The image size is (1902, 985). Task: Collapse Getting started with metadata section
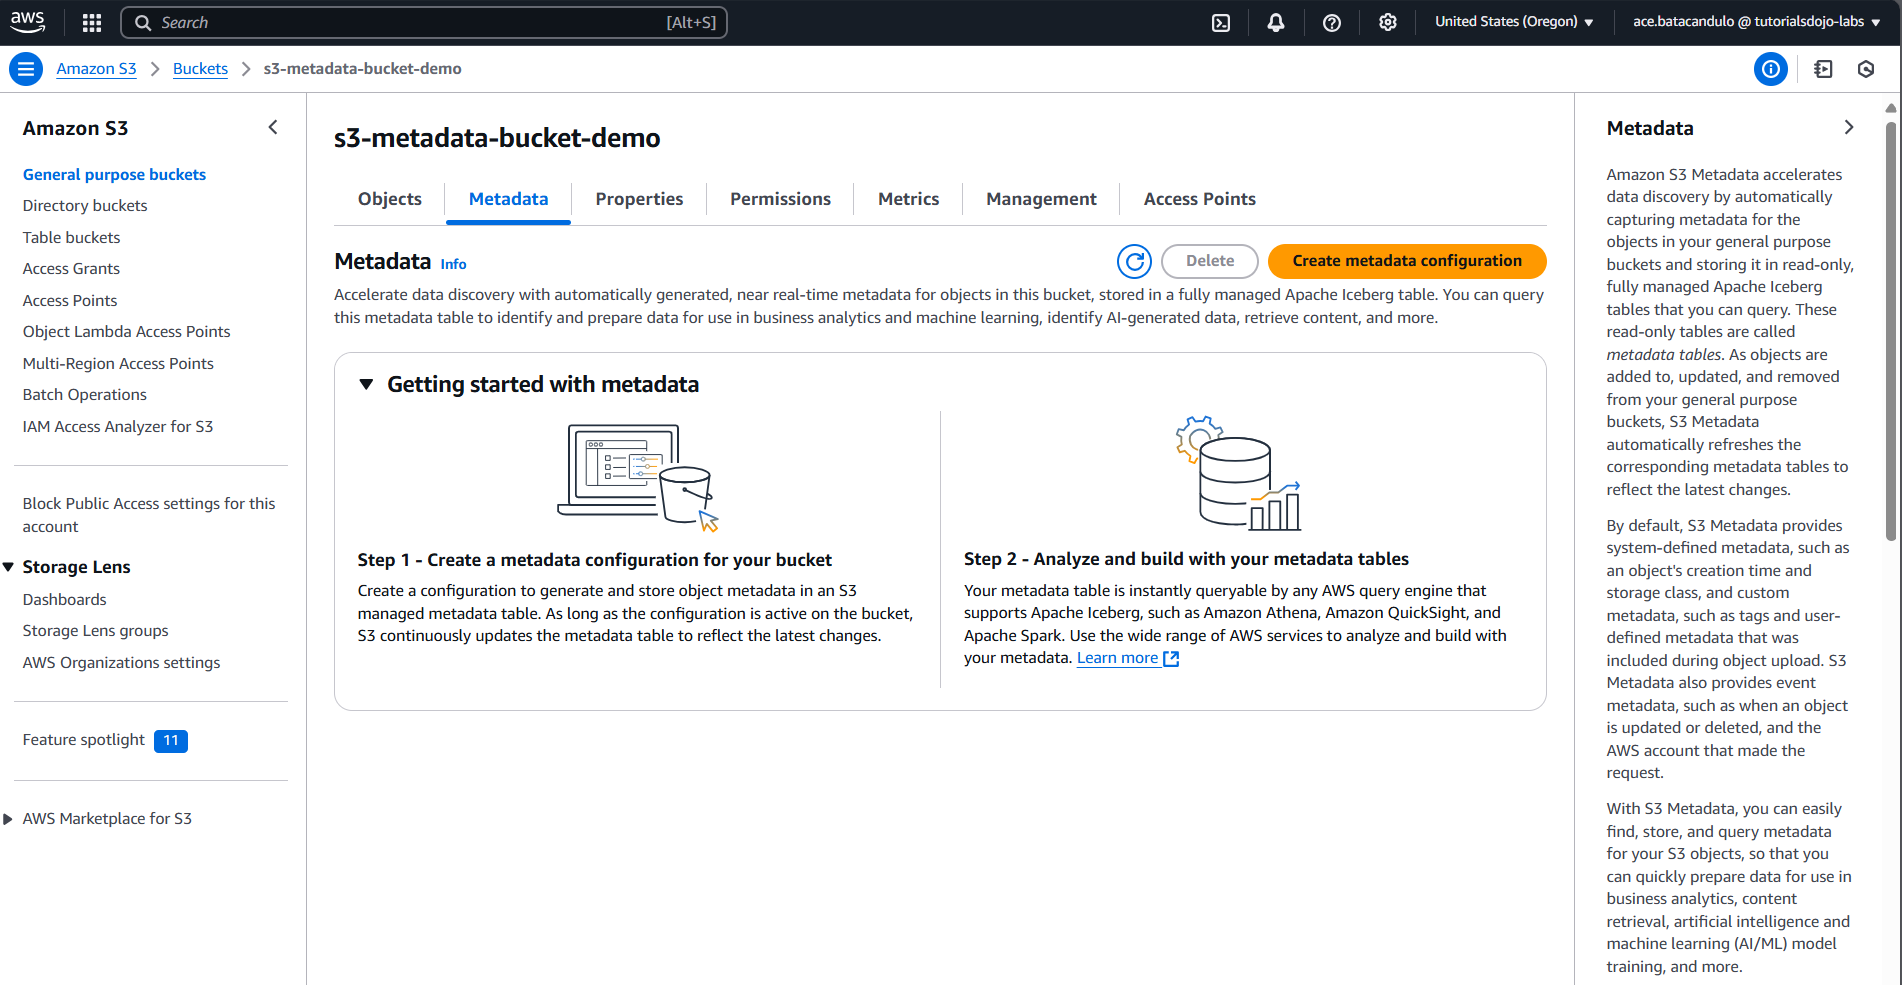pyautogui.click(x=366, y=384)
